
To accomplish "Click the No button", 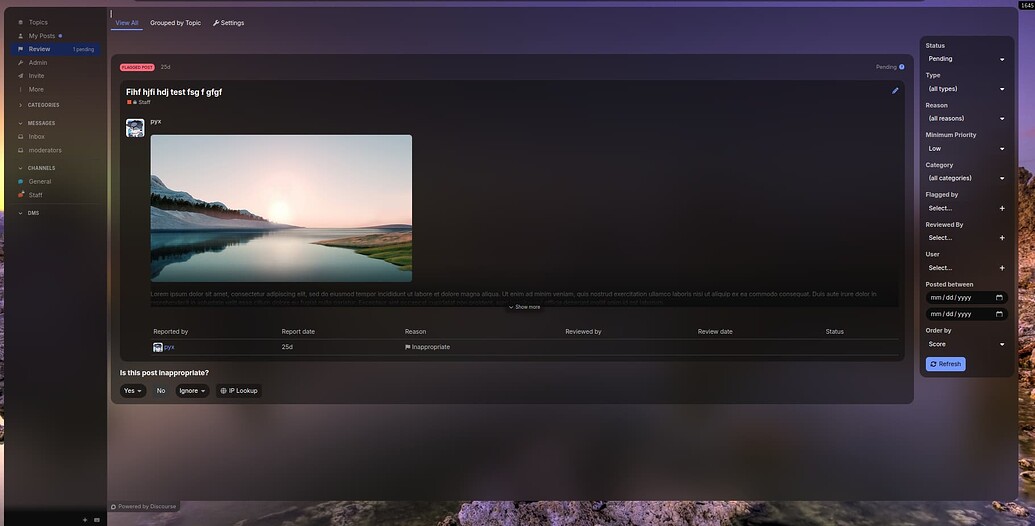I will [161, 391].
